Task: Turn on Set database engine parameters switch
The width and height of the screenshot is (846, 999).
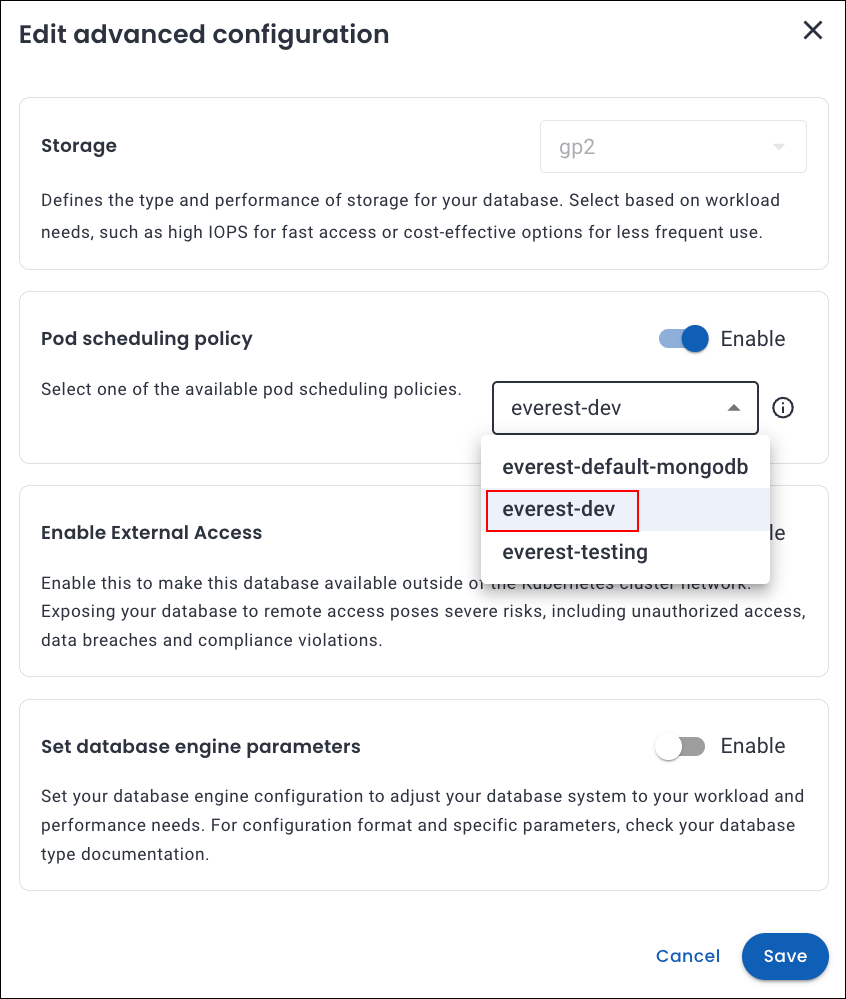Action: point(680,746)
